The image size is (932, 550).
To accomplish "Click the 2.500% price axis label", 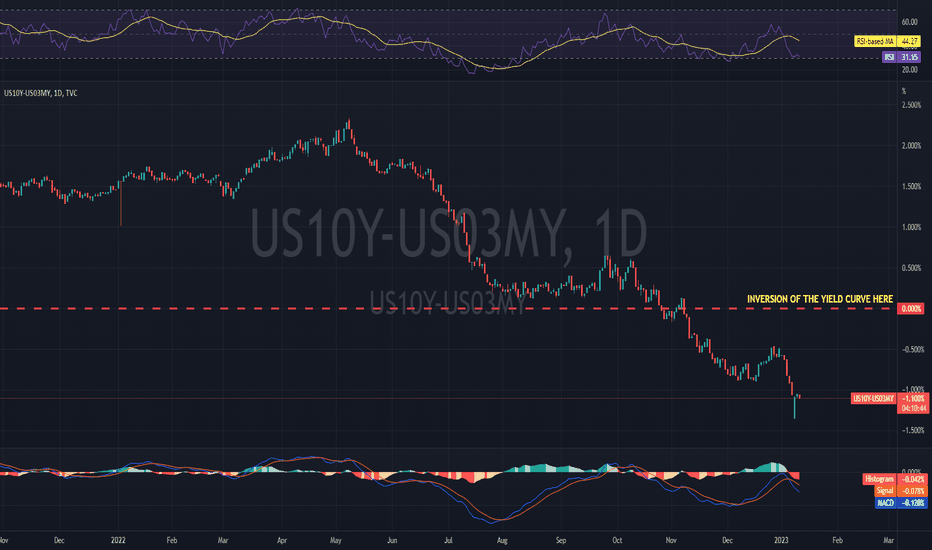I will click(911, 105).
